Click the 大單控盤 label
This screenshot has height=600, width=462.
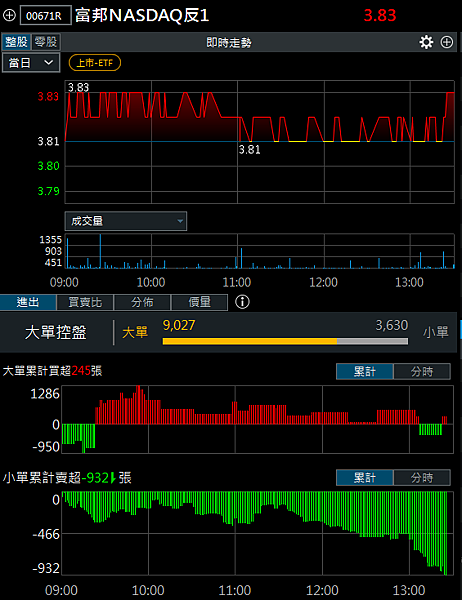pos(56,332)
